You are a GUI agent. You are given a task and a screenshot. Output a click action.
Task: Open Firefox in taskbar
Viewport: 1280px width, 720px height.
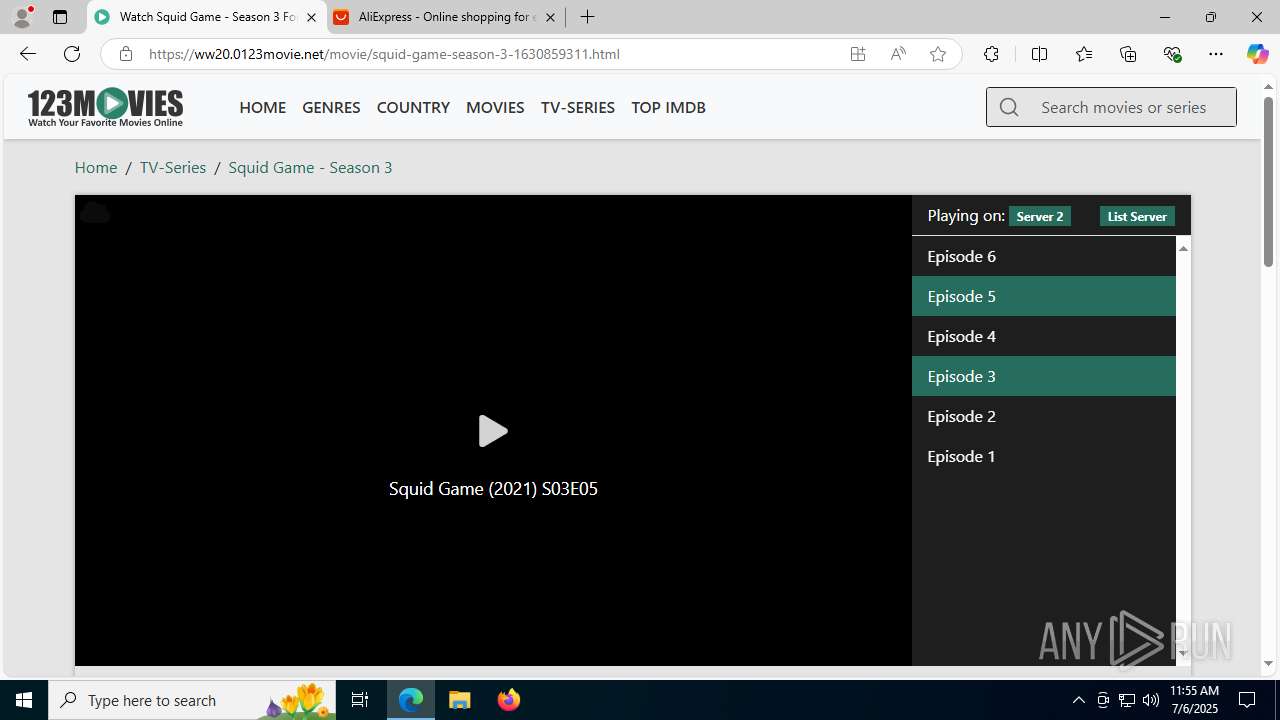508,700
